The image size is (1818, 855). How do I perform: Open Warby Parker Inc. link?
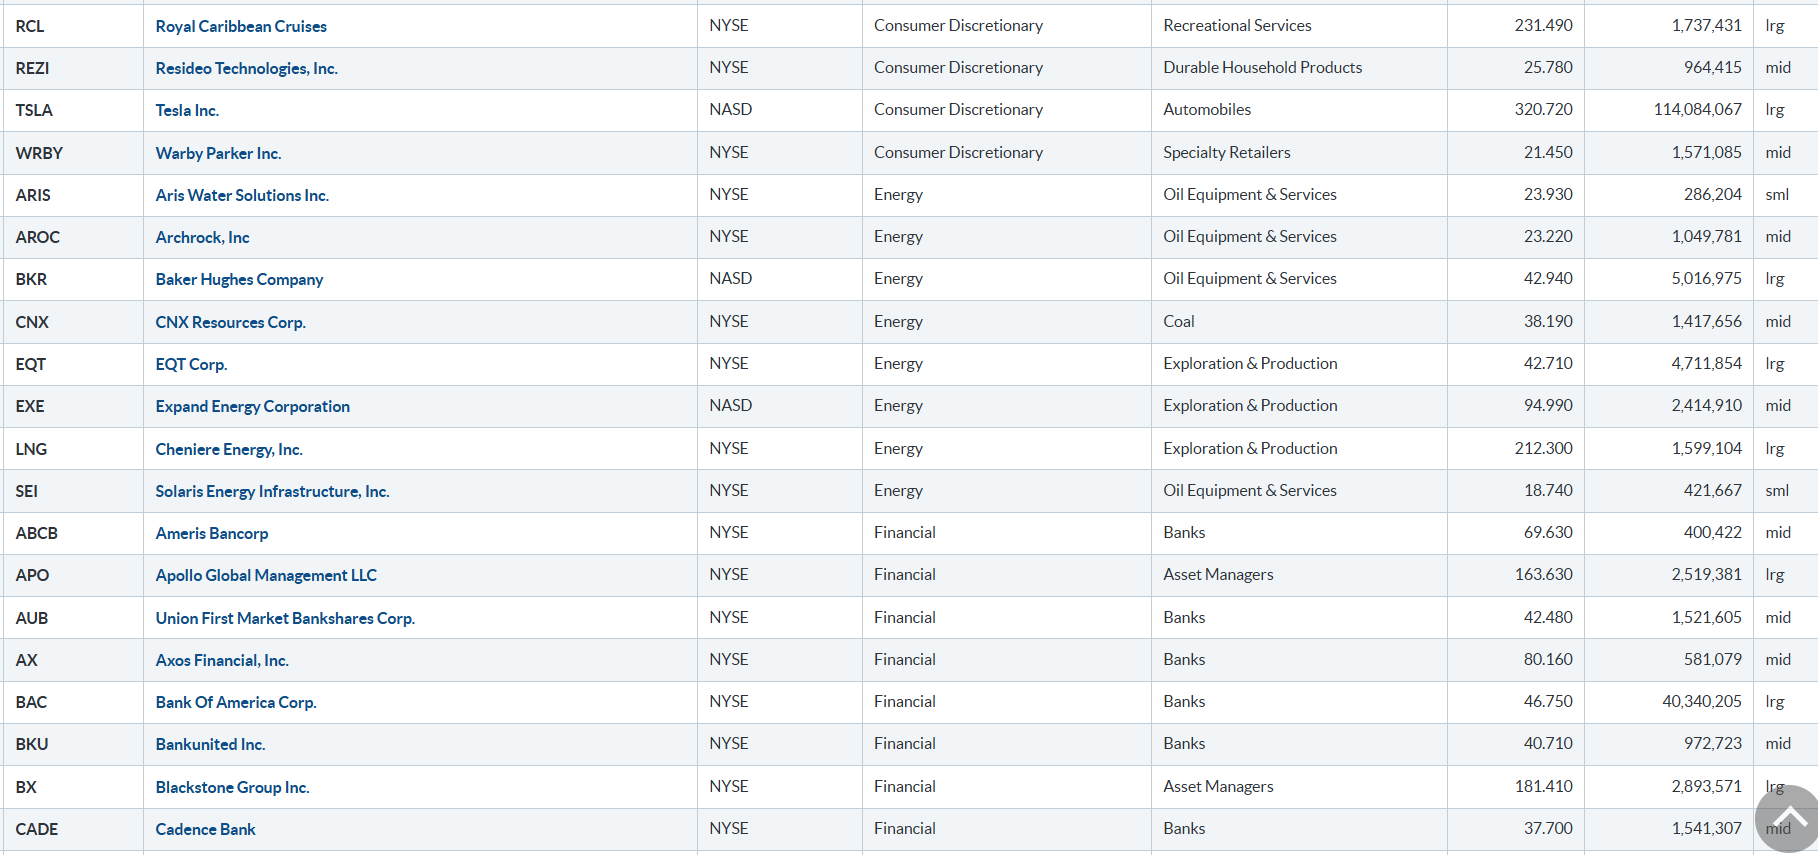(x=218, y=153)
